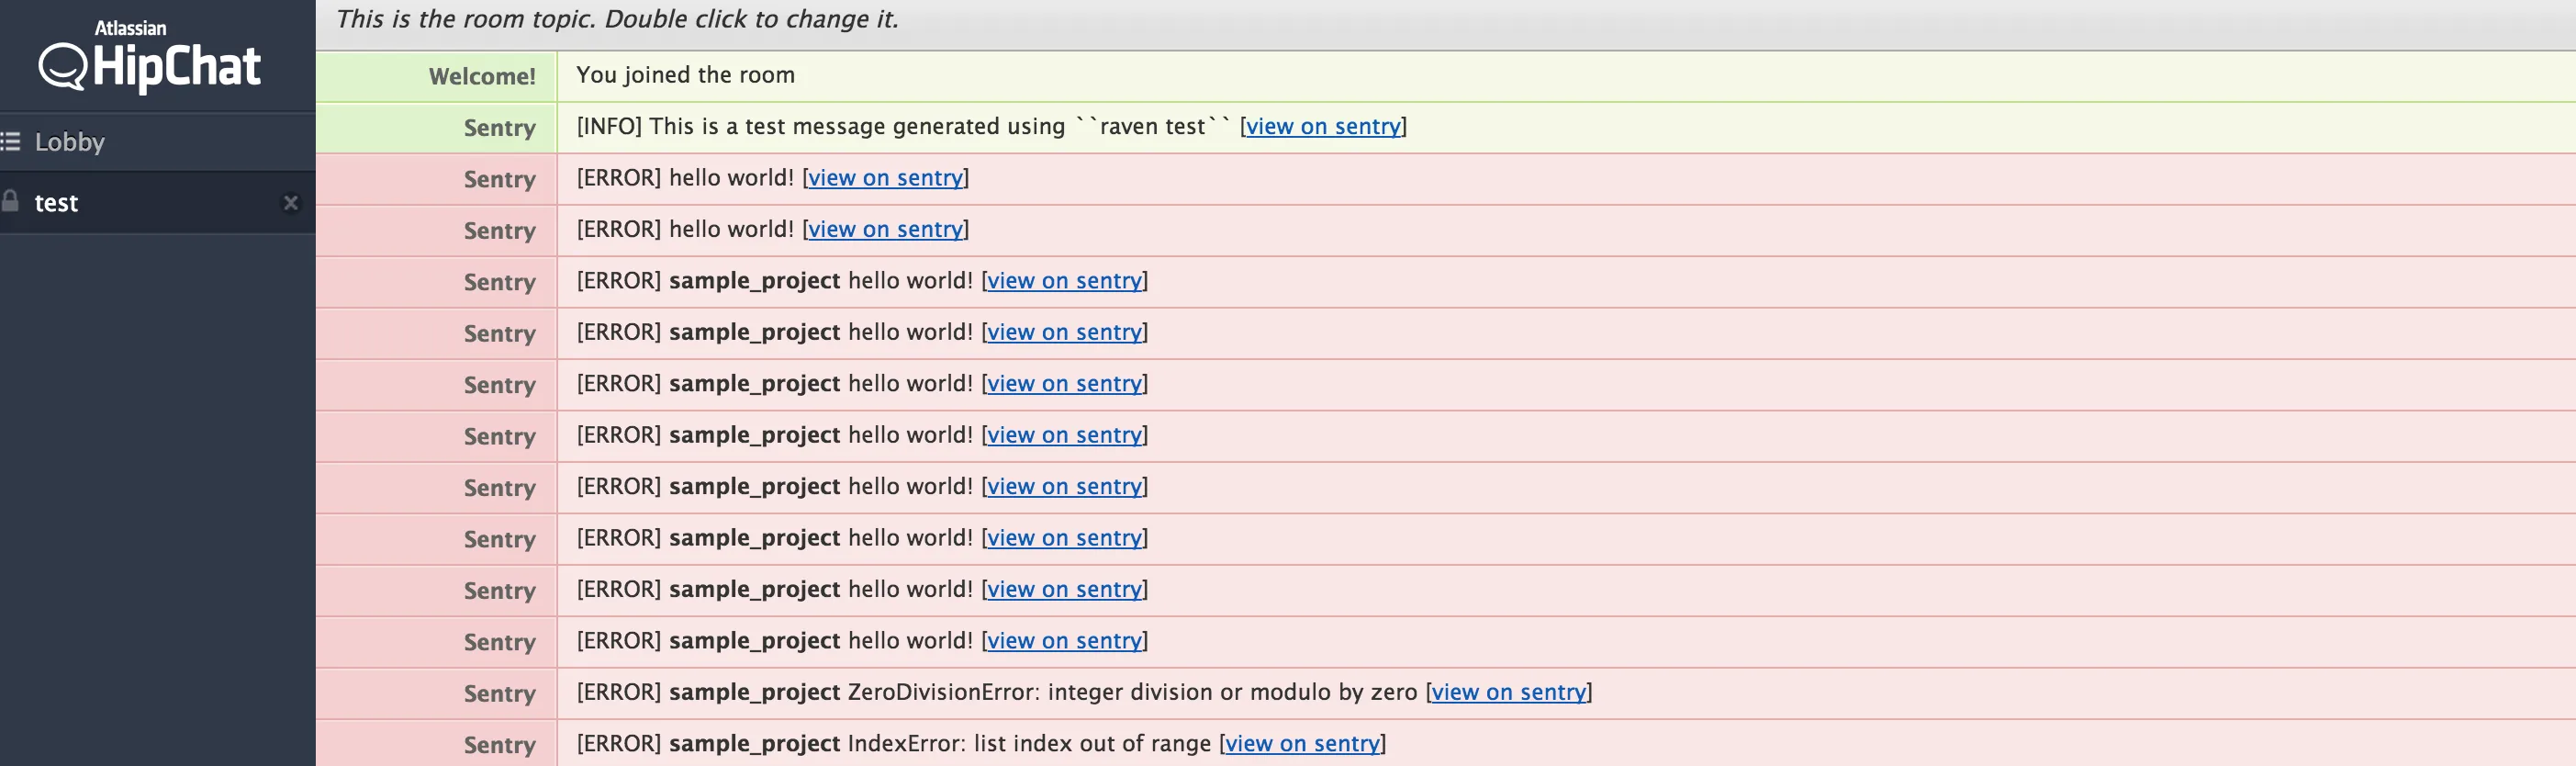
Task: Open view on sentry for IndexError
Action: click(1302, 744)
